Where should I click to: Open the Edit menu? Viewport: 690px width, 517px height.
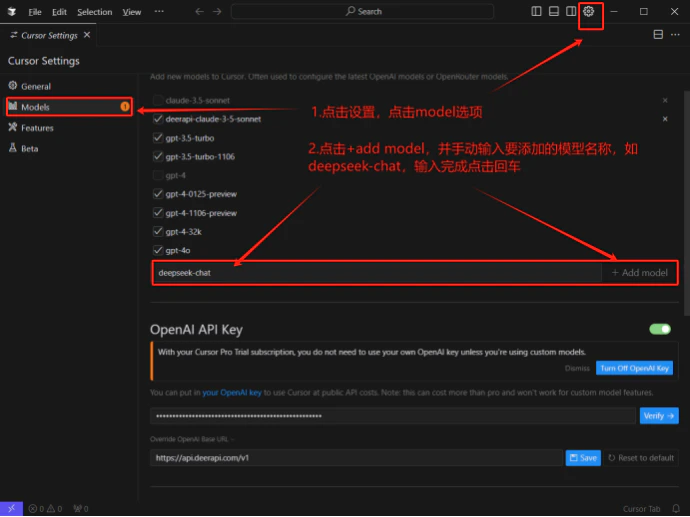click(59, 12)
